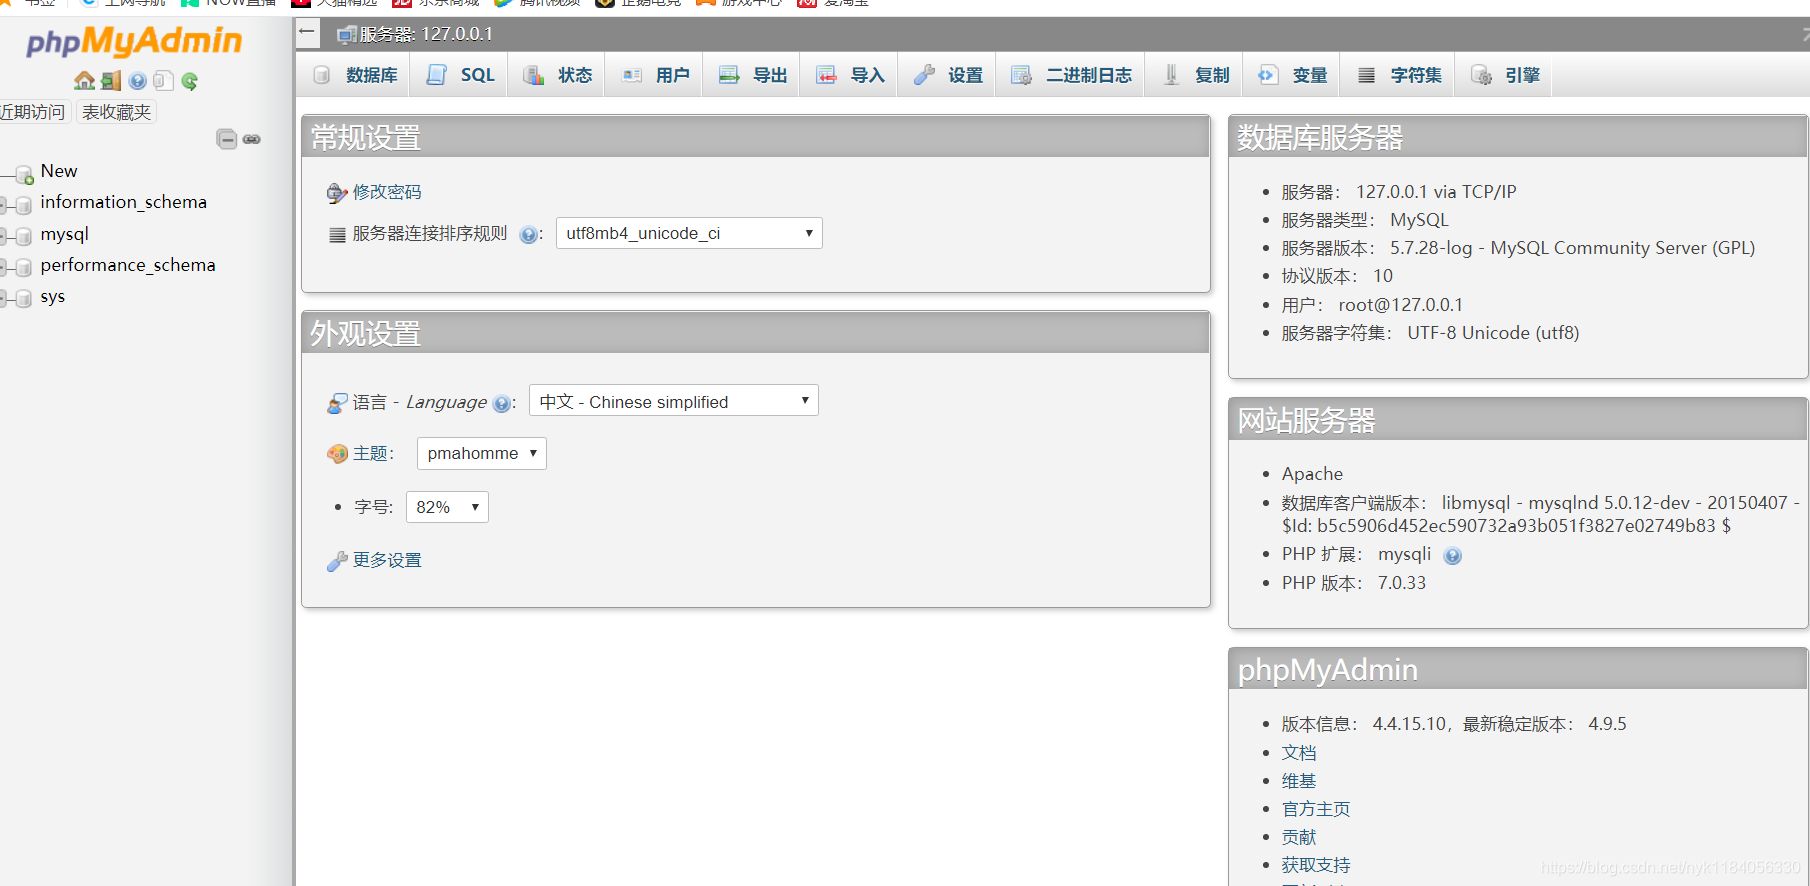
Task: Open the 导入 tab
Action: tap(851, 75)
